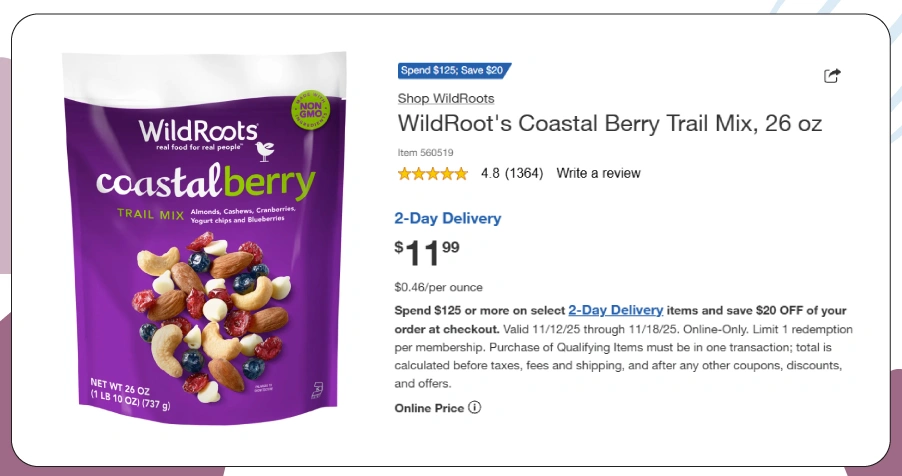Screen dimensions: 902x476
Task: Click the Online Price label
Action: click(429, 408)
